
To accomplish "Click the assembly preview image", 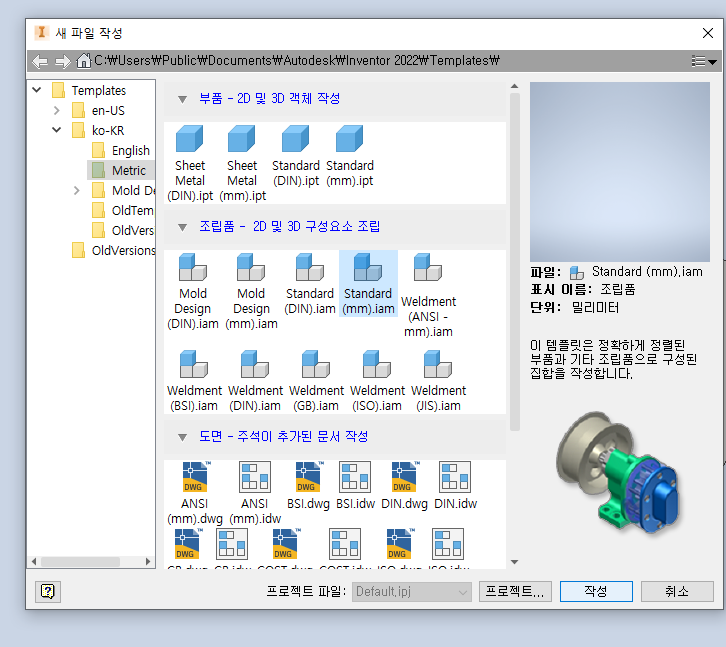I will (x=620, y=473).
